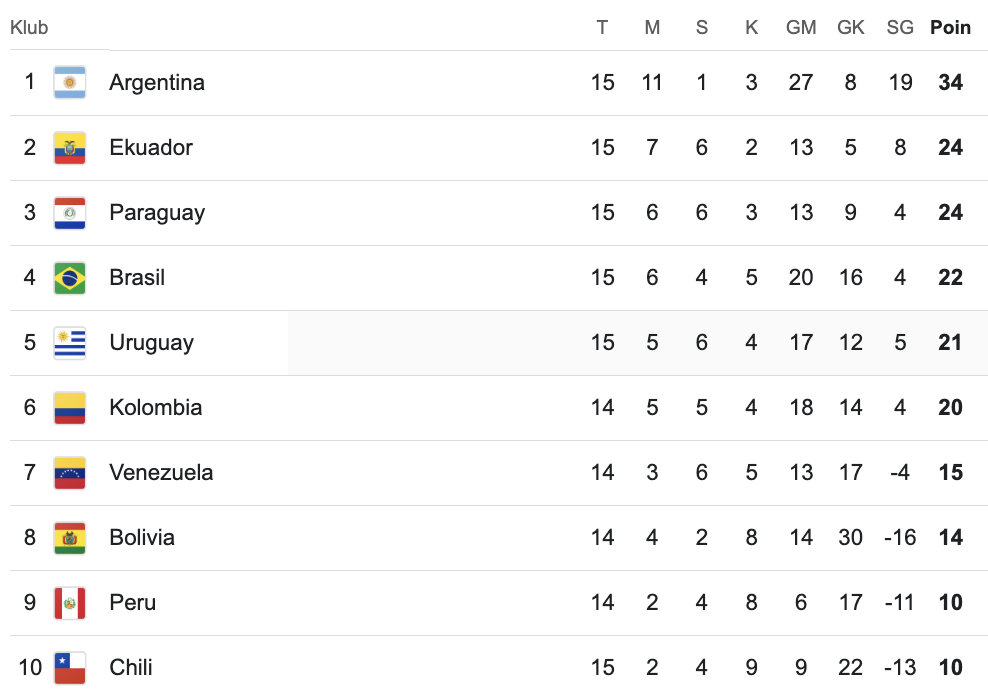Select the Venezuela team name

click(161, 472)
